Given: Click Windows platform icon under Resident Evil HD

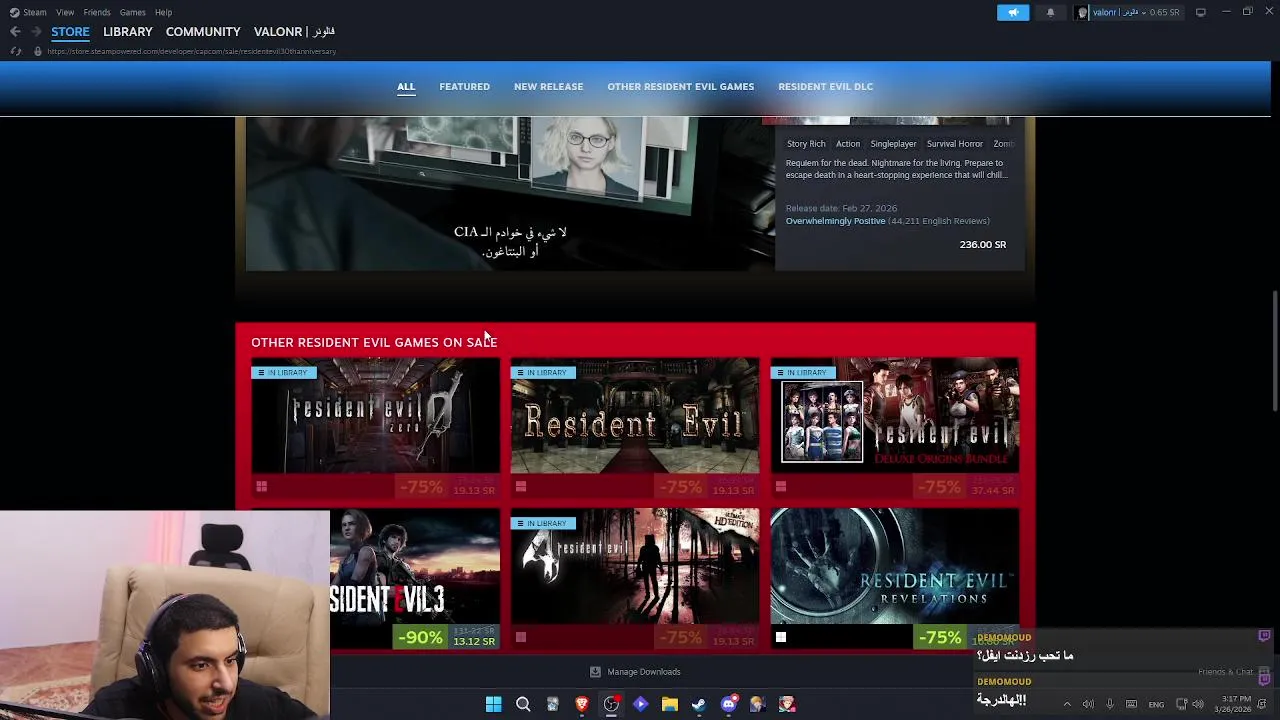Looking at the screenshot, I should coord(521,487).
